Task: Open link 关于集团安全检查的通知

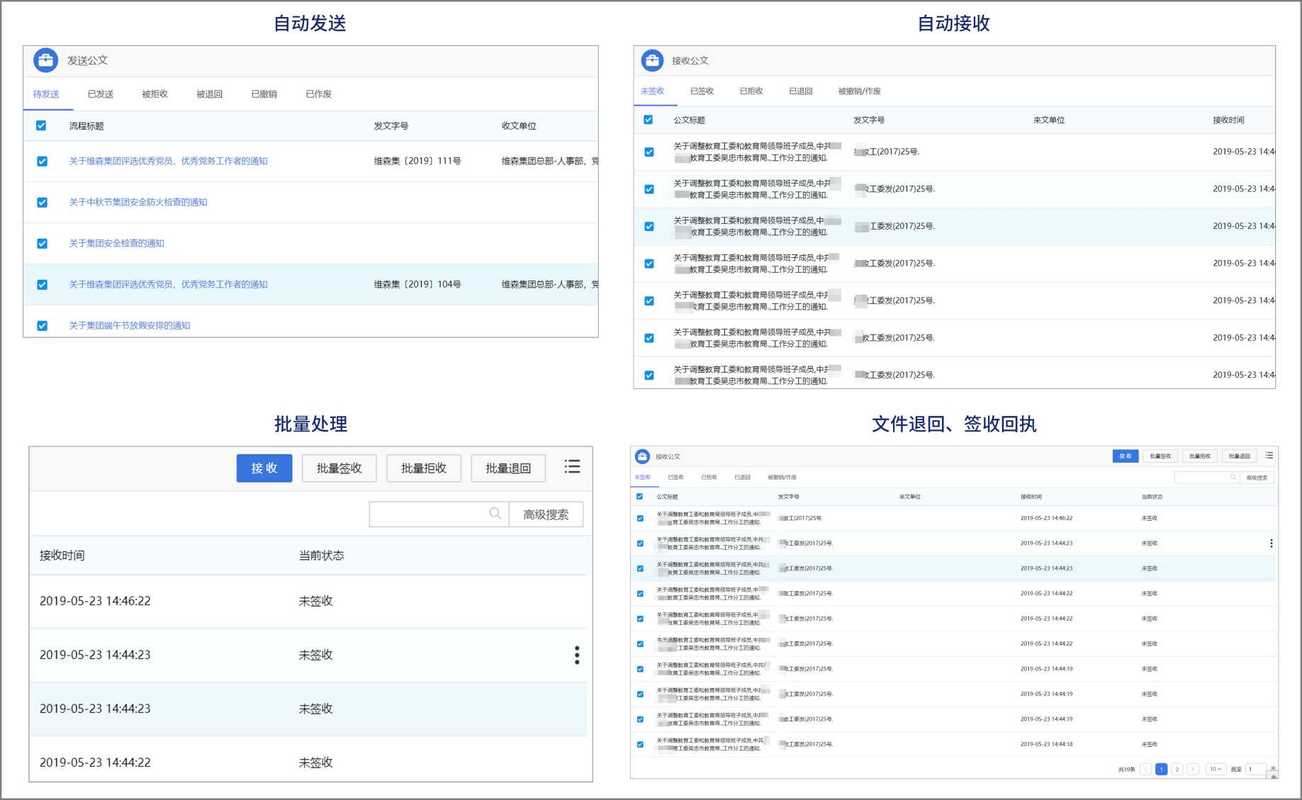Action: (x=116, y=244)
